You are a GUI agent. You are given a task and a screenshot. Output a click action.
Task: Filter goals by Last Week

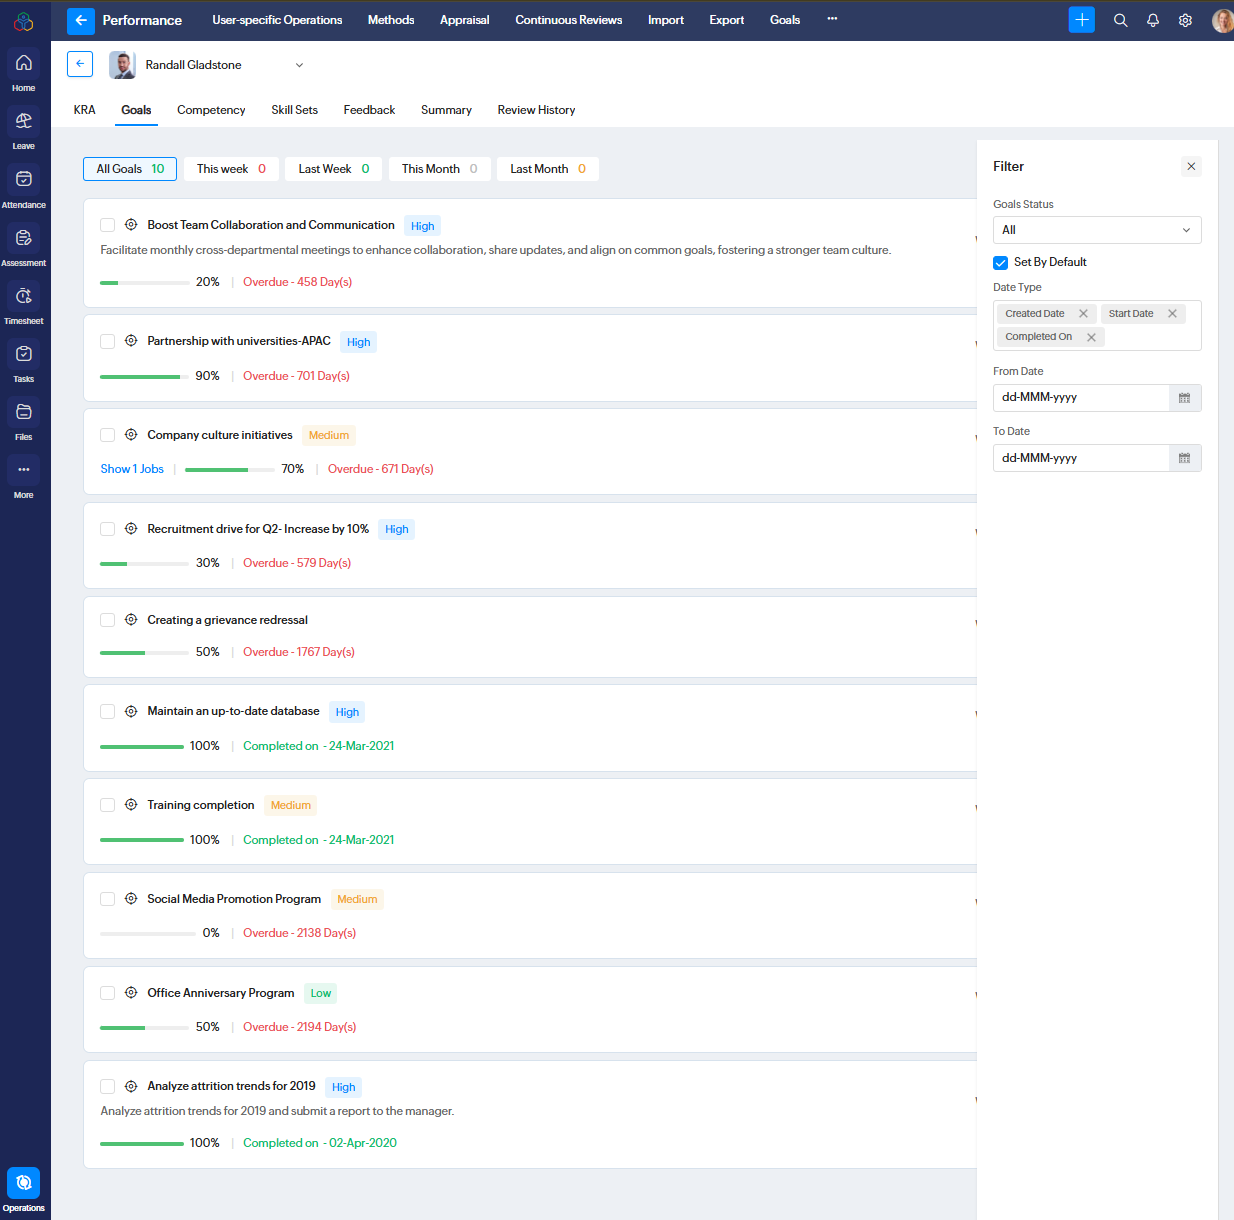tap(333, 169)
